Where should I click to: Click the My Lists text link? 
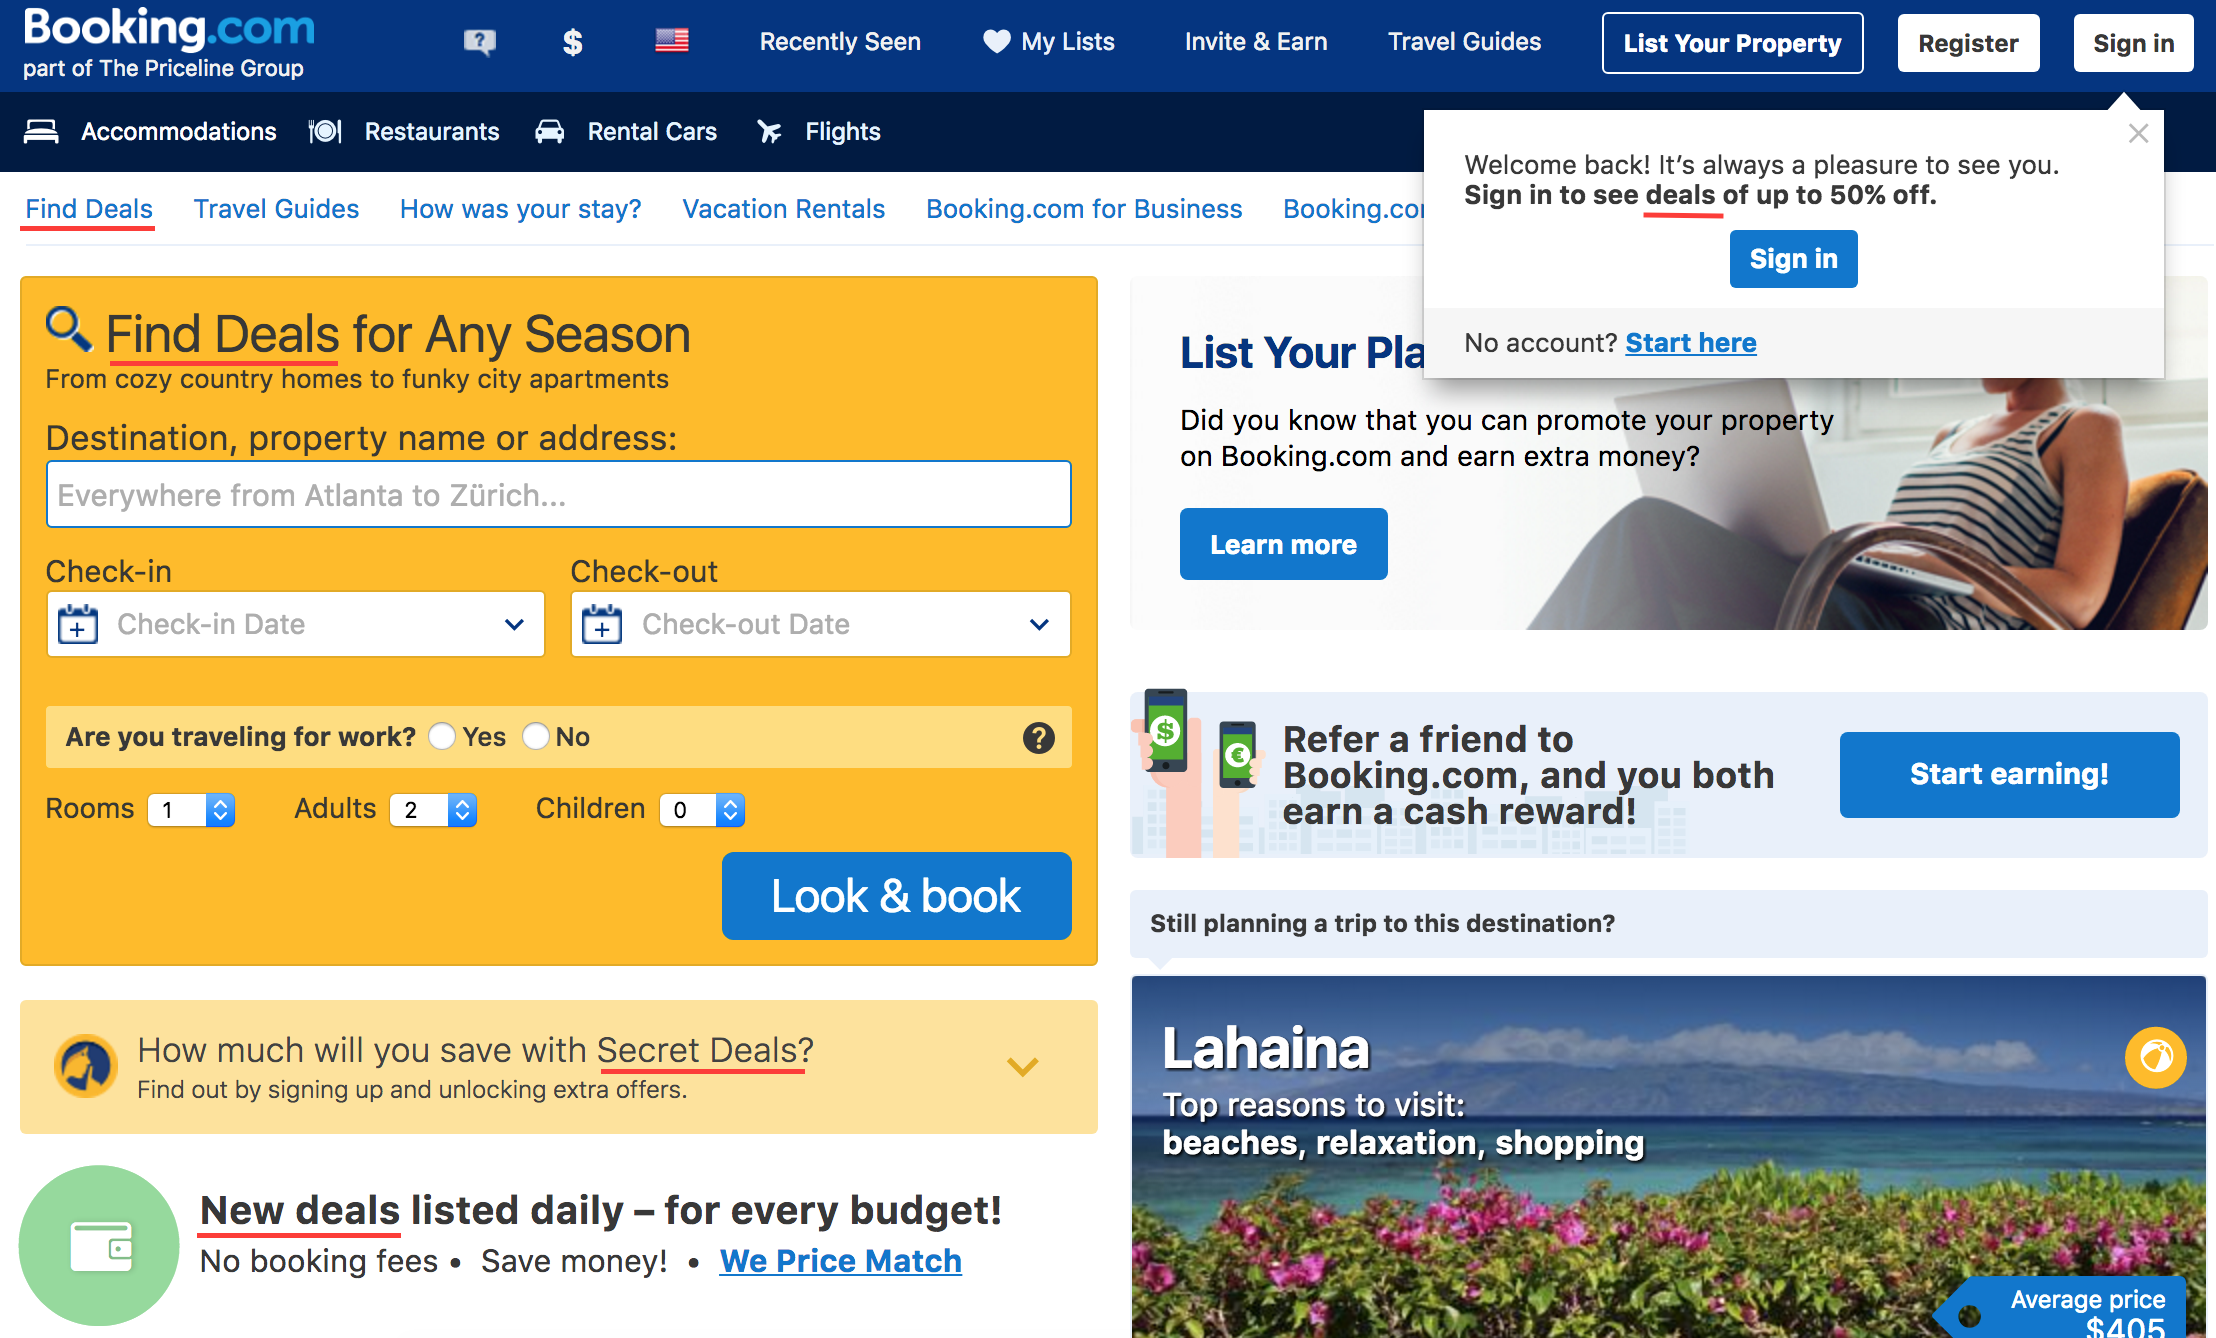(x=1067, y=42)
